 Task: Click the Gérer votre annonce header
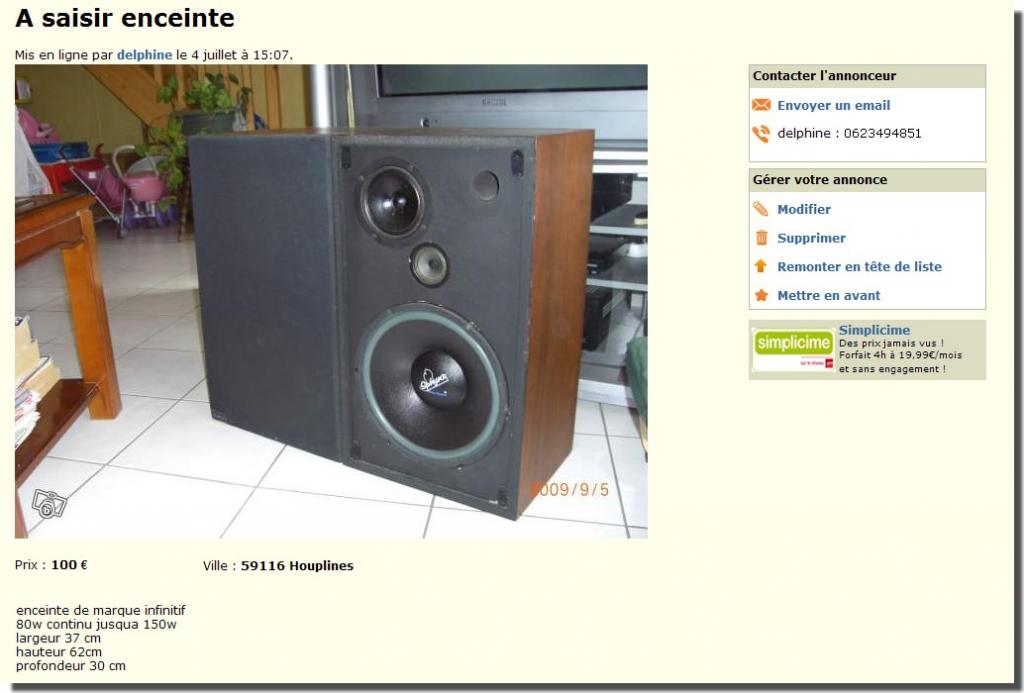820,180
